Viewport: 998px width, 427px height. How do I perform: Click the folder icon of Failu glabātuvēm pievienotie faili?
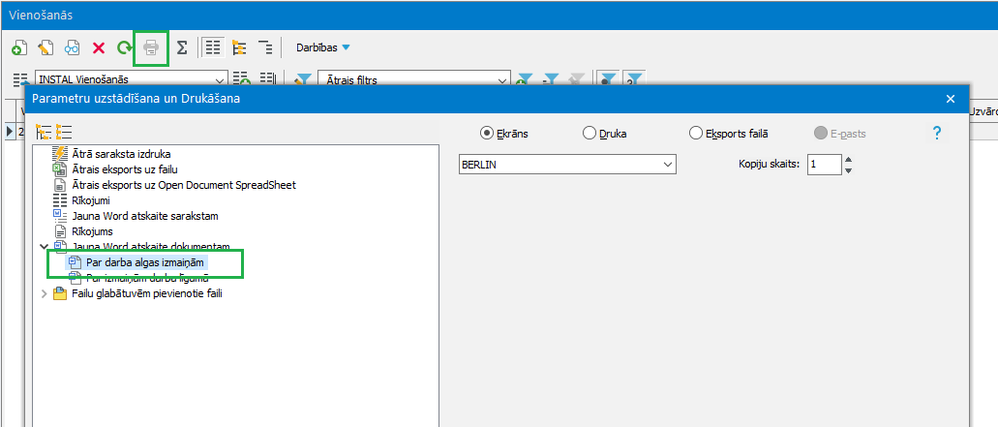(60, 294)
